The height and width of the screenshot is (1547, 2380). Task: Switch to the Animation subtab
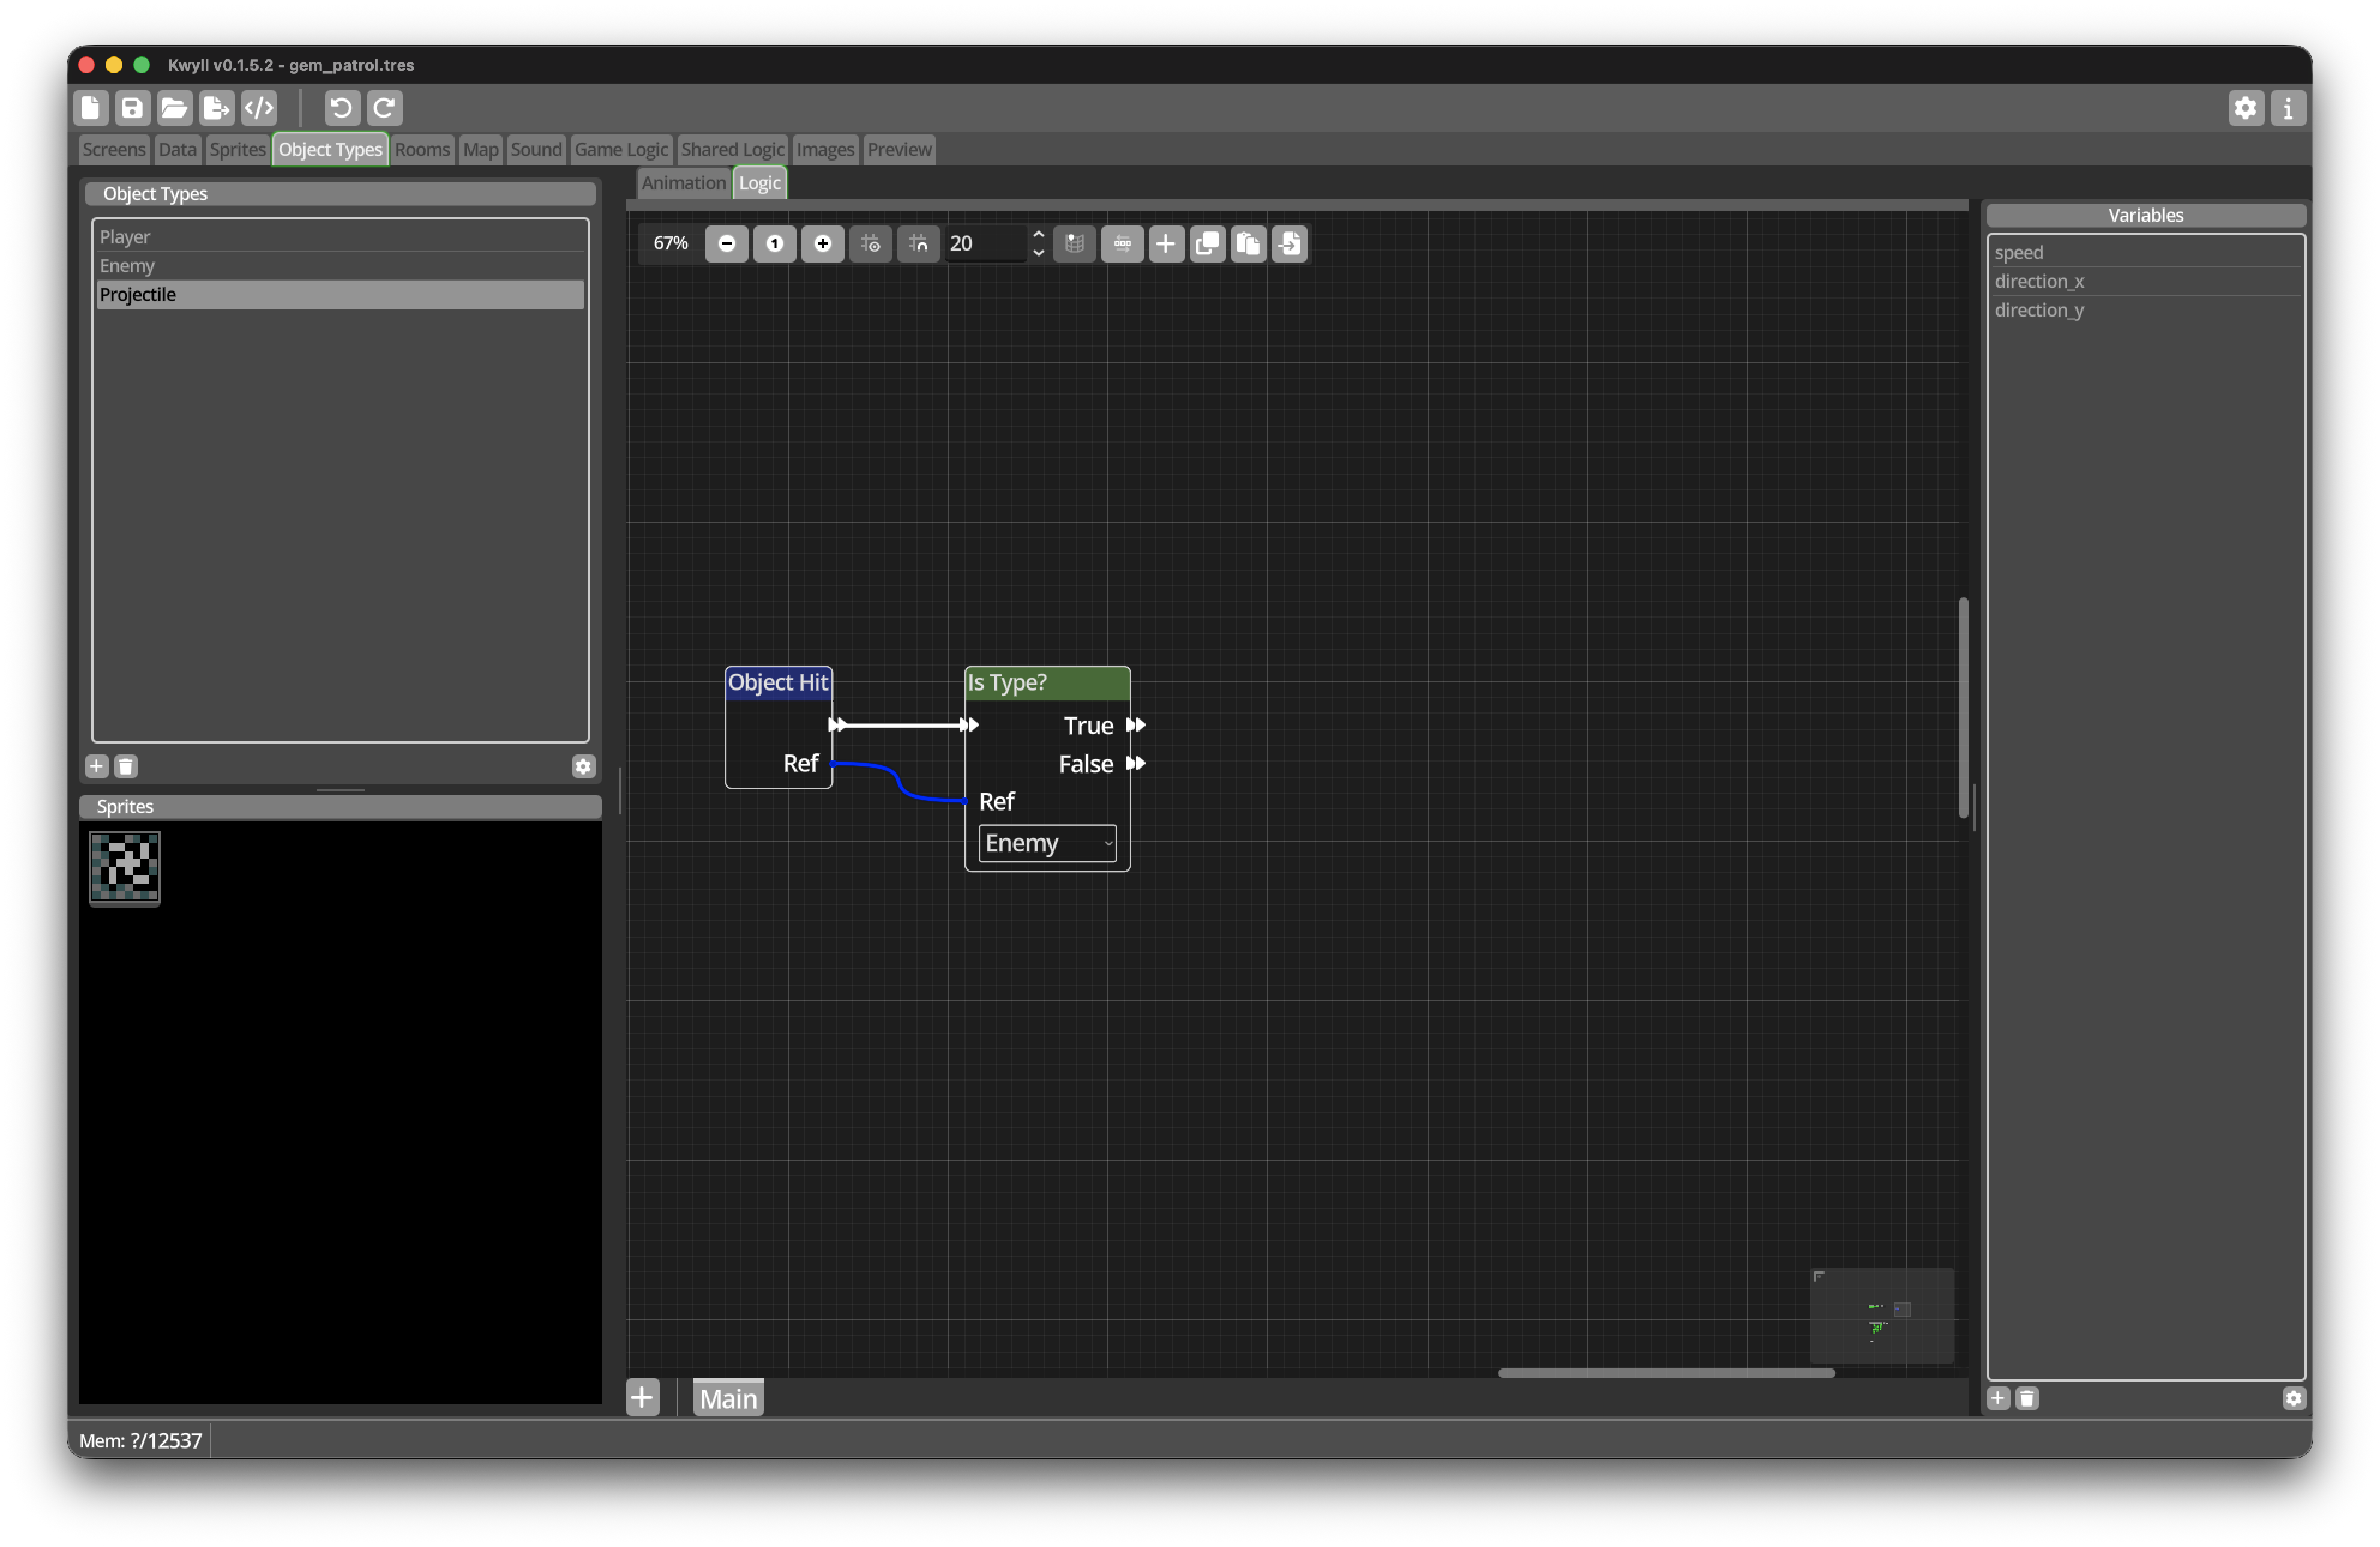tap(684, 184)
